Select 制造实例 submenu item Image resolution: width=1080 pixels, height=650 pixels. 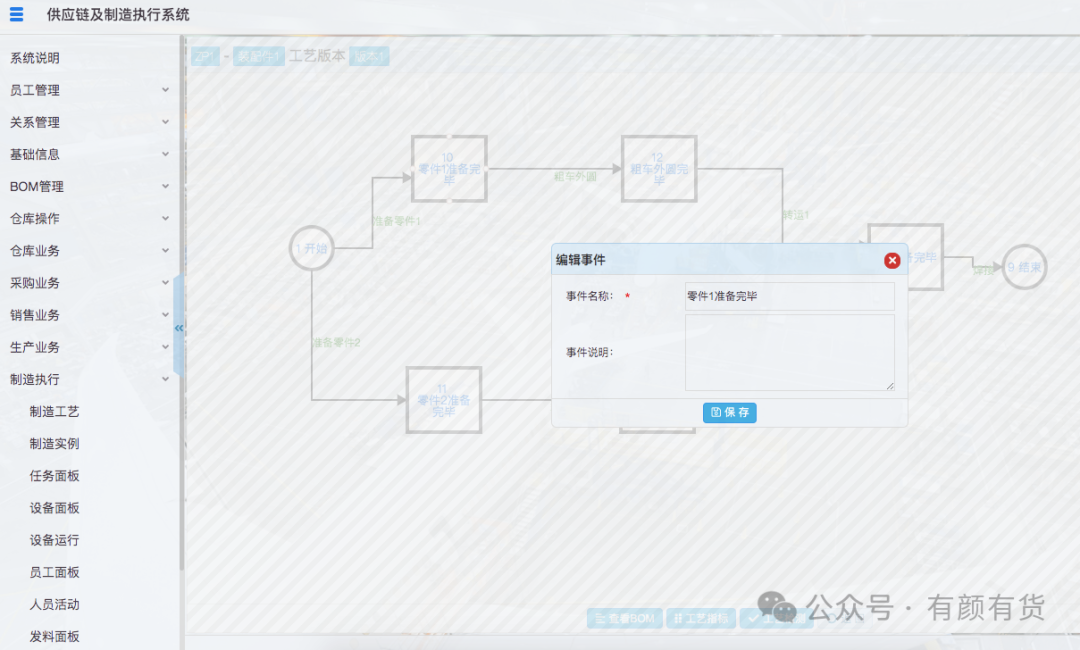click(54, 443)
